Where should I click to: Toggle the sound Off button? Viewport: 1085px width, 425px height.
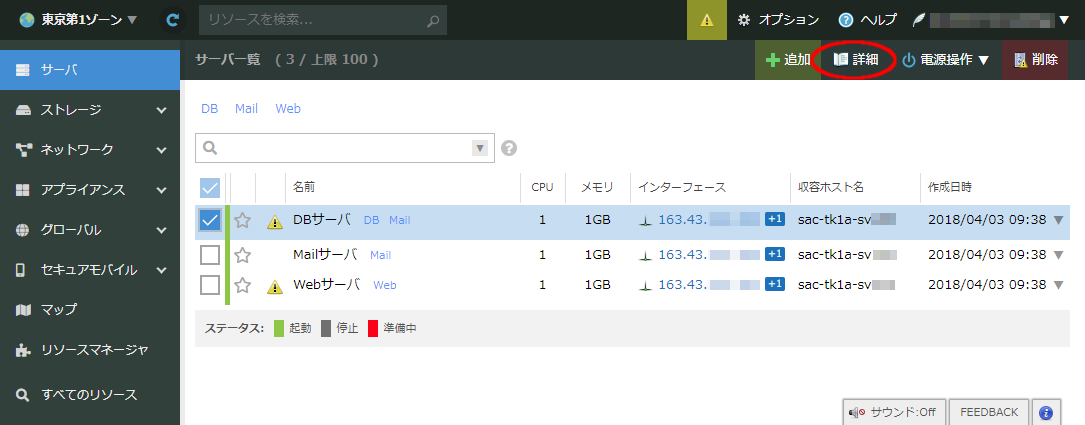pos(893,412)
